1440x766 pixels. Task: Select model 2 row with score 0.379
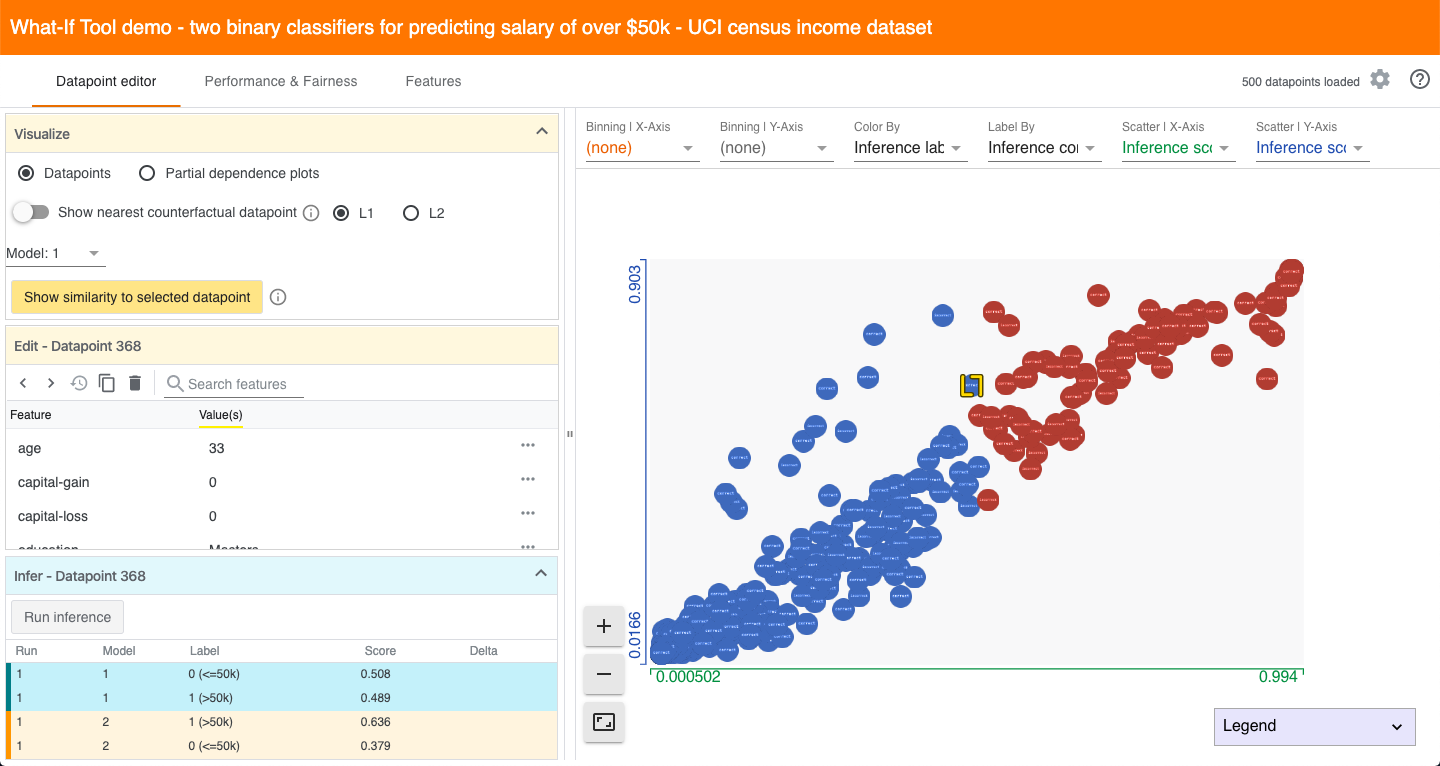[282, 746]
